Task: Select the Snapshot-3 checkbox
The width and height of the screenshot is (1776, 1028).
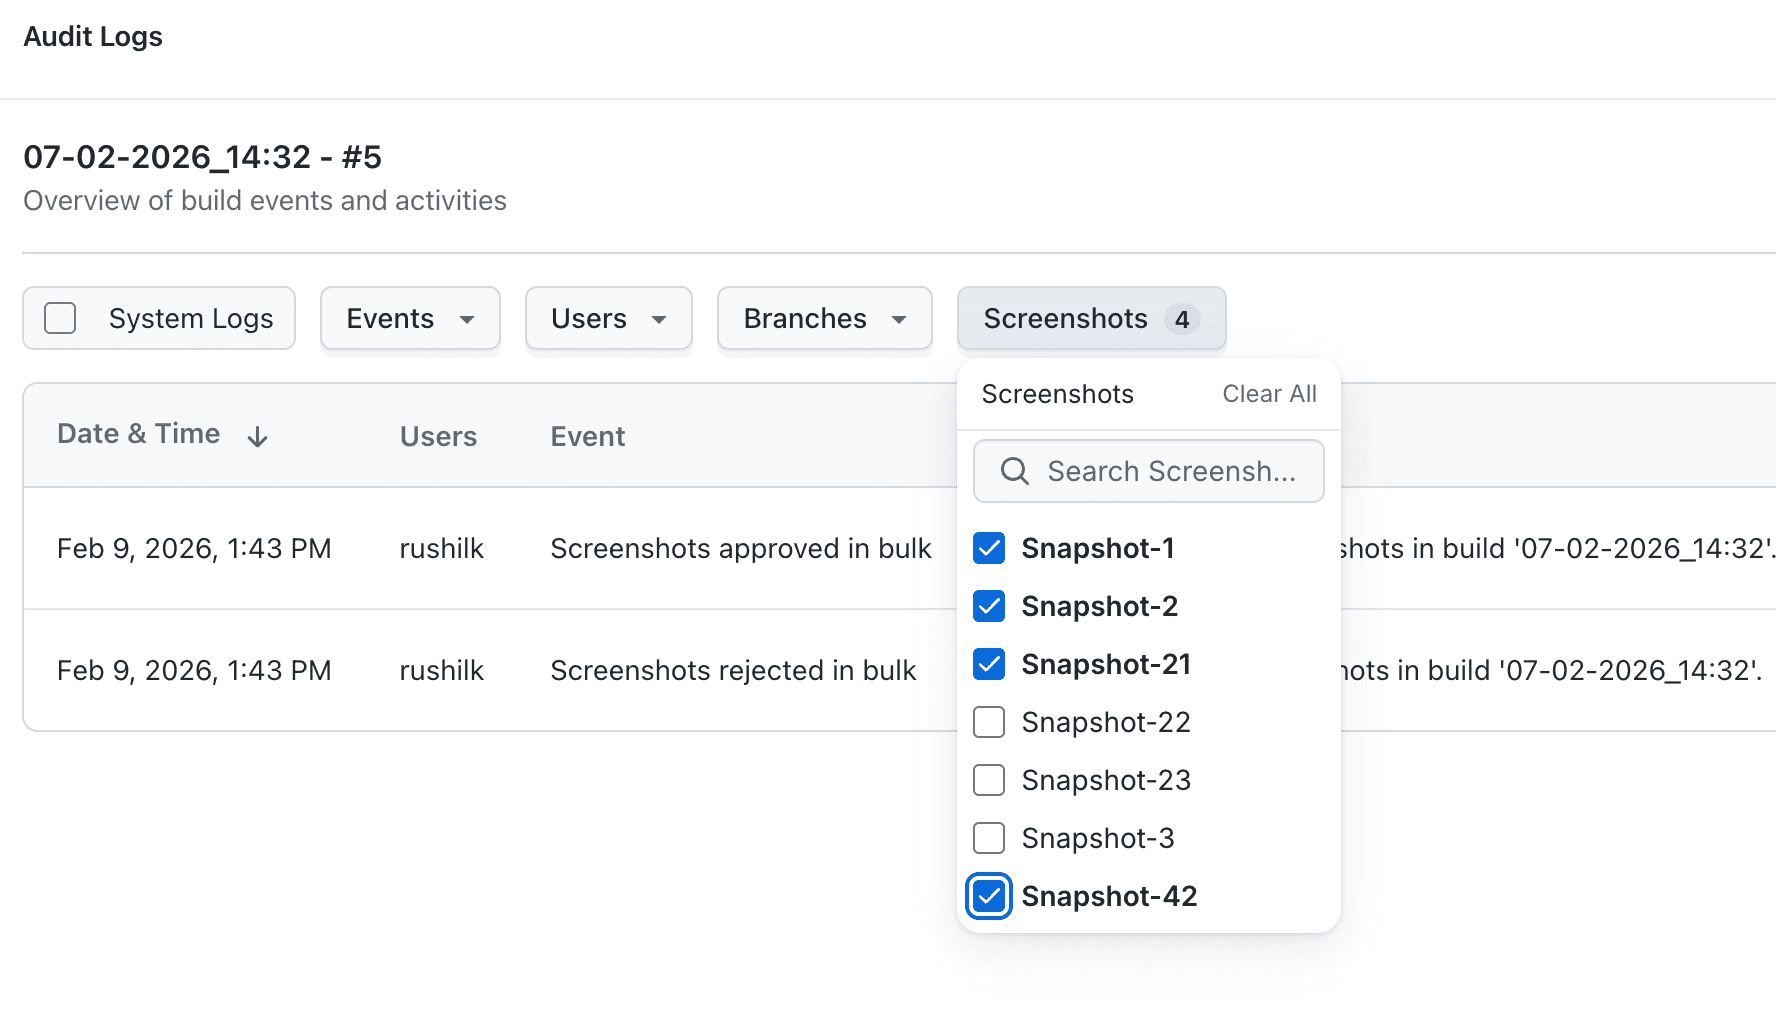Action: (988, 838)
